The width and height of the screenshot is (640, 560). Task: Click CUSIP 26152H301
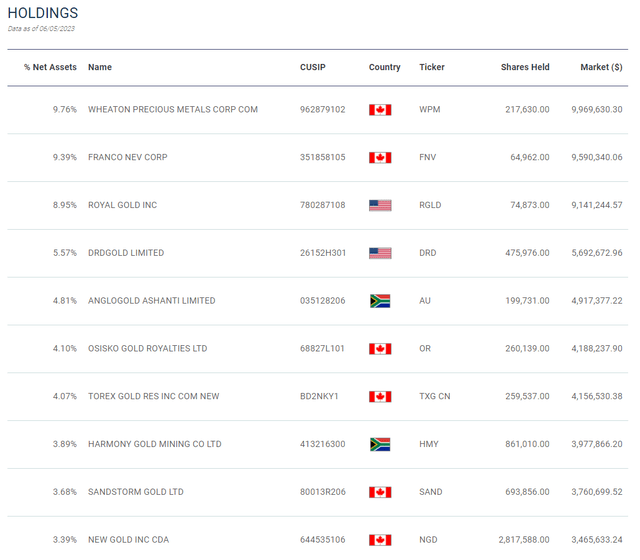point(323,253)
